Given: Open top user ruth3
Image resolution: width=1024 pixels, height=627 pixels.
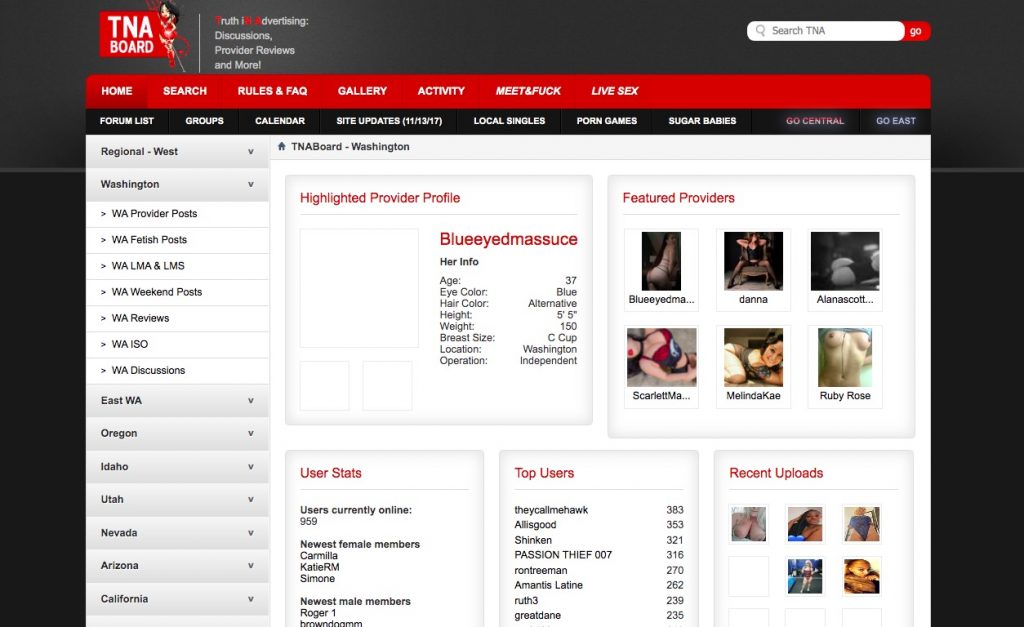Looking at the screenshot, I should pyautogui.click(x=526, y=600).
